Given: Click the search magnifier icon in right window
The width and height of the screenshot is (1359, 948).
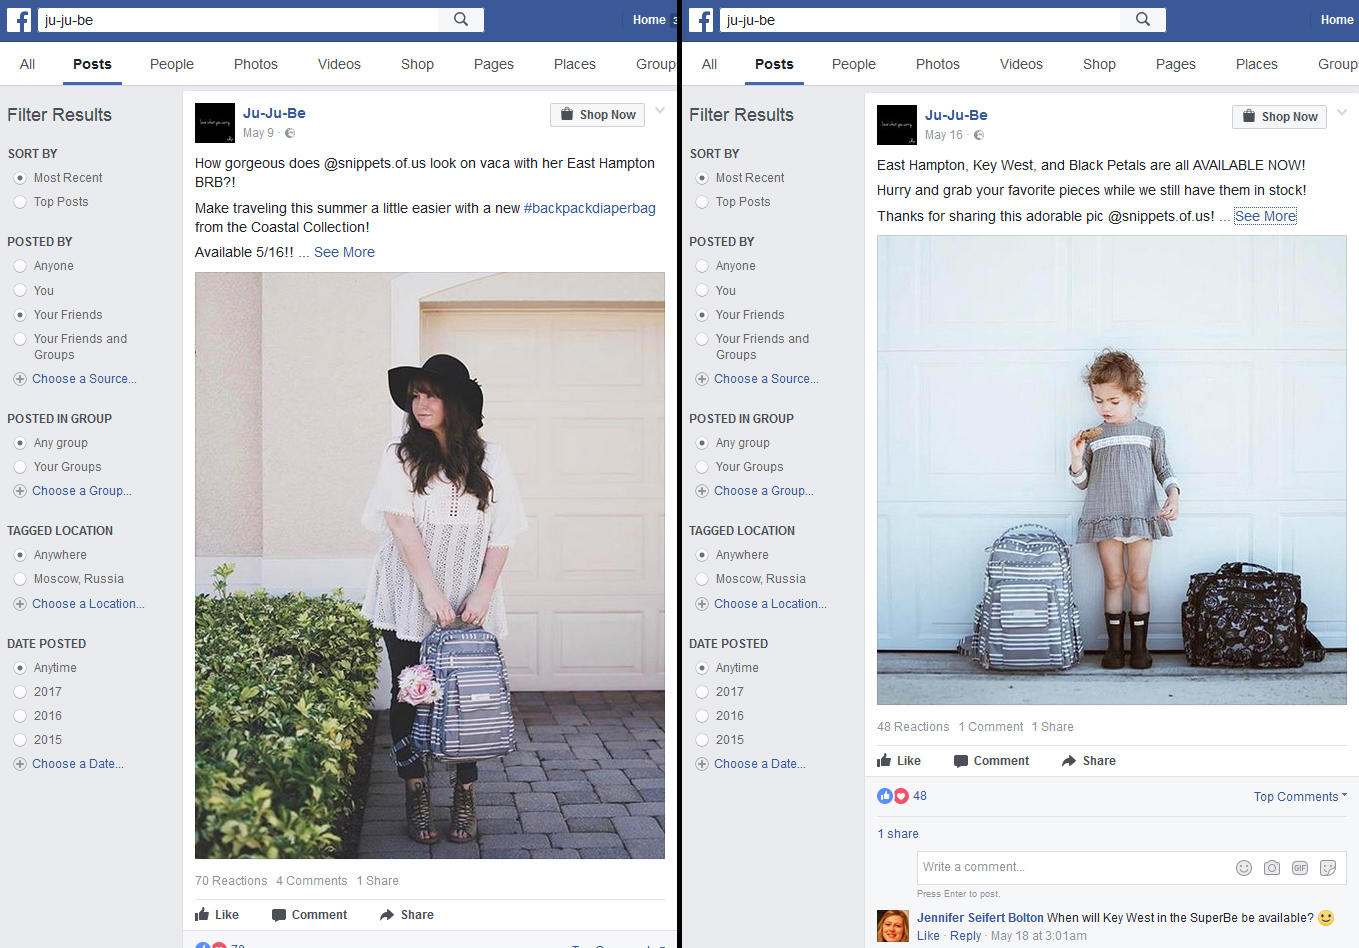Looking at the screenshot, I should coord(1143,19).
